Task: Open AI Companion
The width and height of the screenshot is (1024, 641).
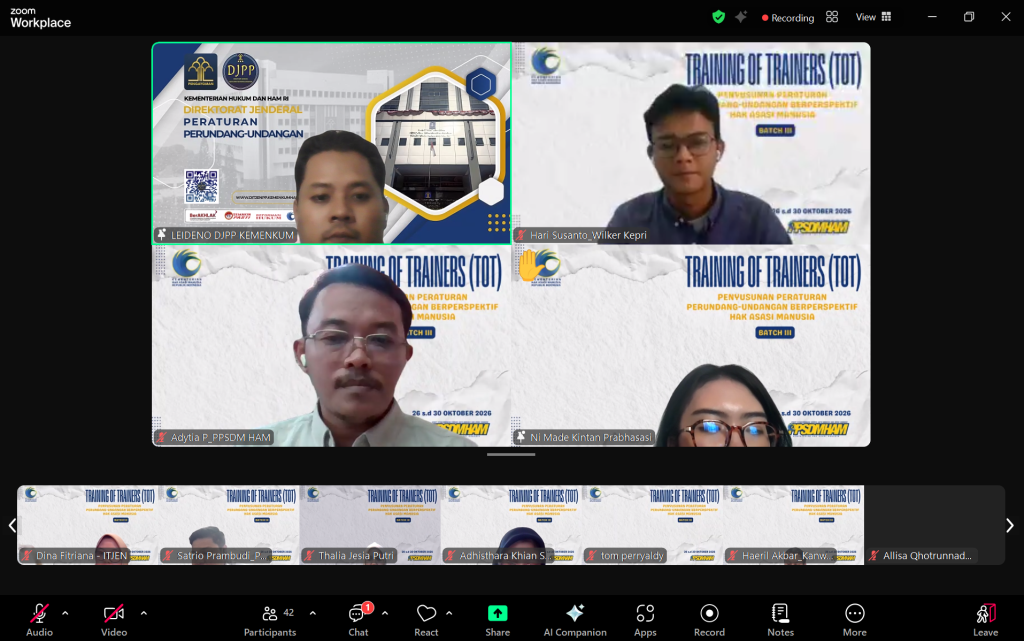Action: [x=575, y=619]
